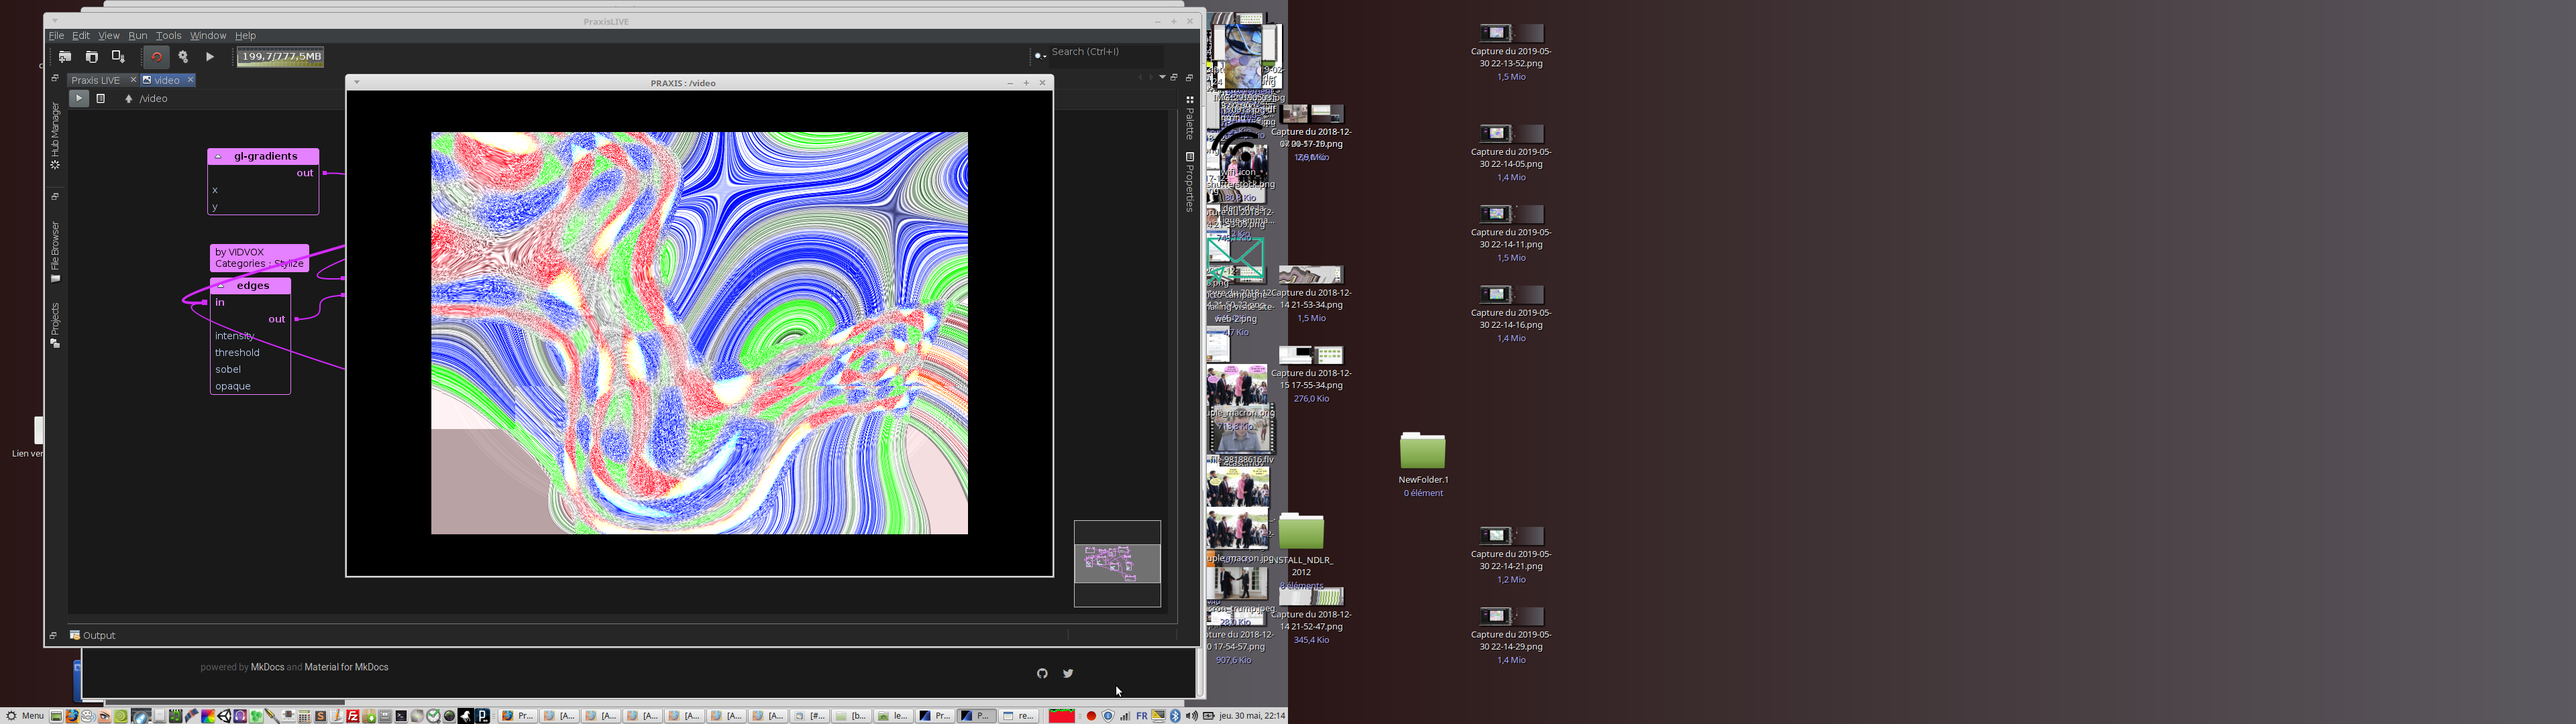This screenshot has height=724, width=2576.
Task: Collapse the edges node
Action: (221, 286)
